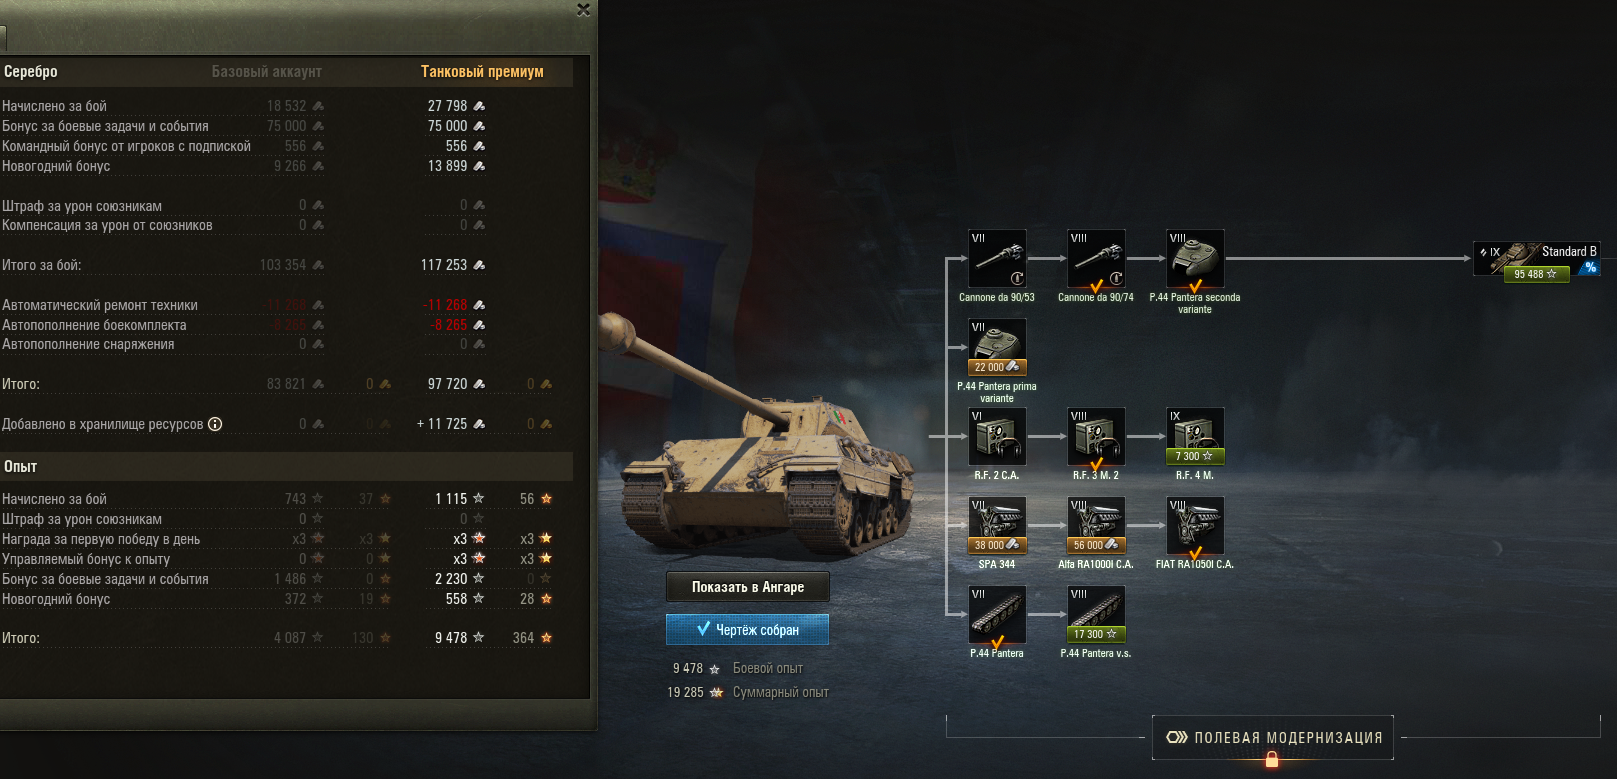Select the Cannone da 90/74 gun module
This screenshot has width=1617, height=779.
click(1096, 259)
